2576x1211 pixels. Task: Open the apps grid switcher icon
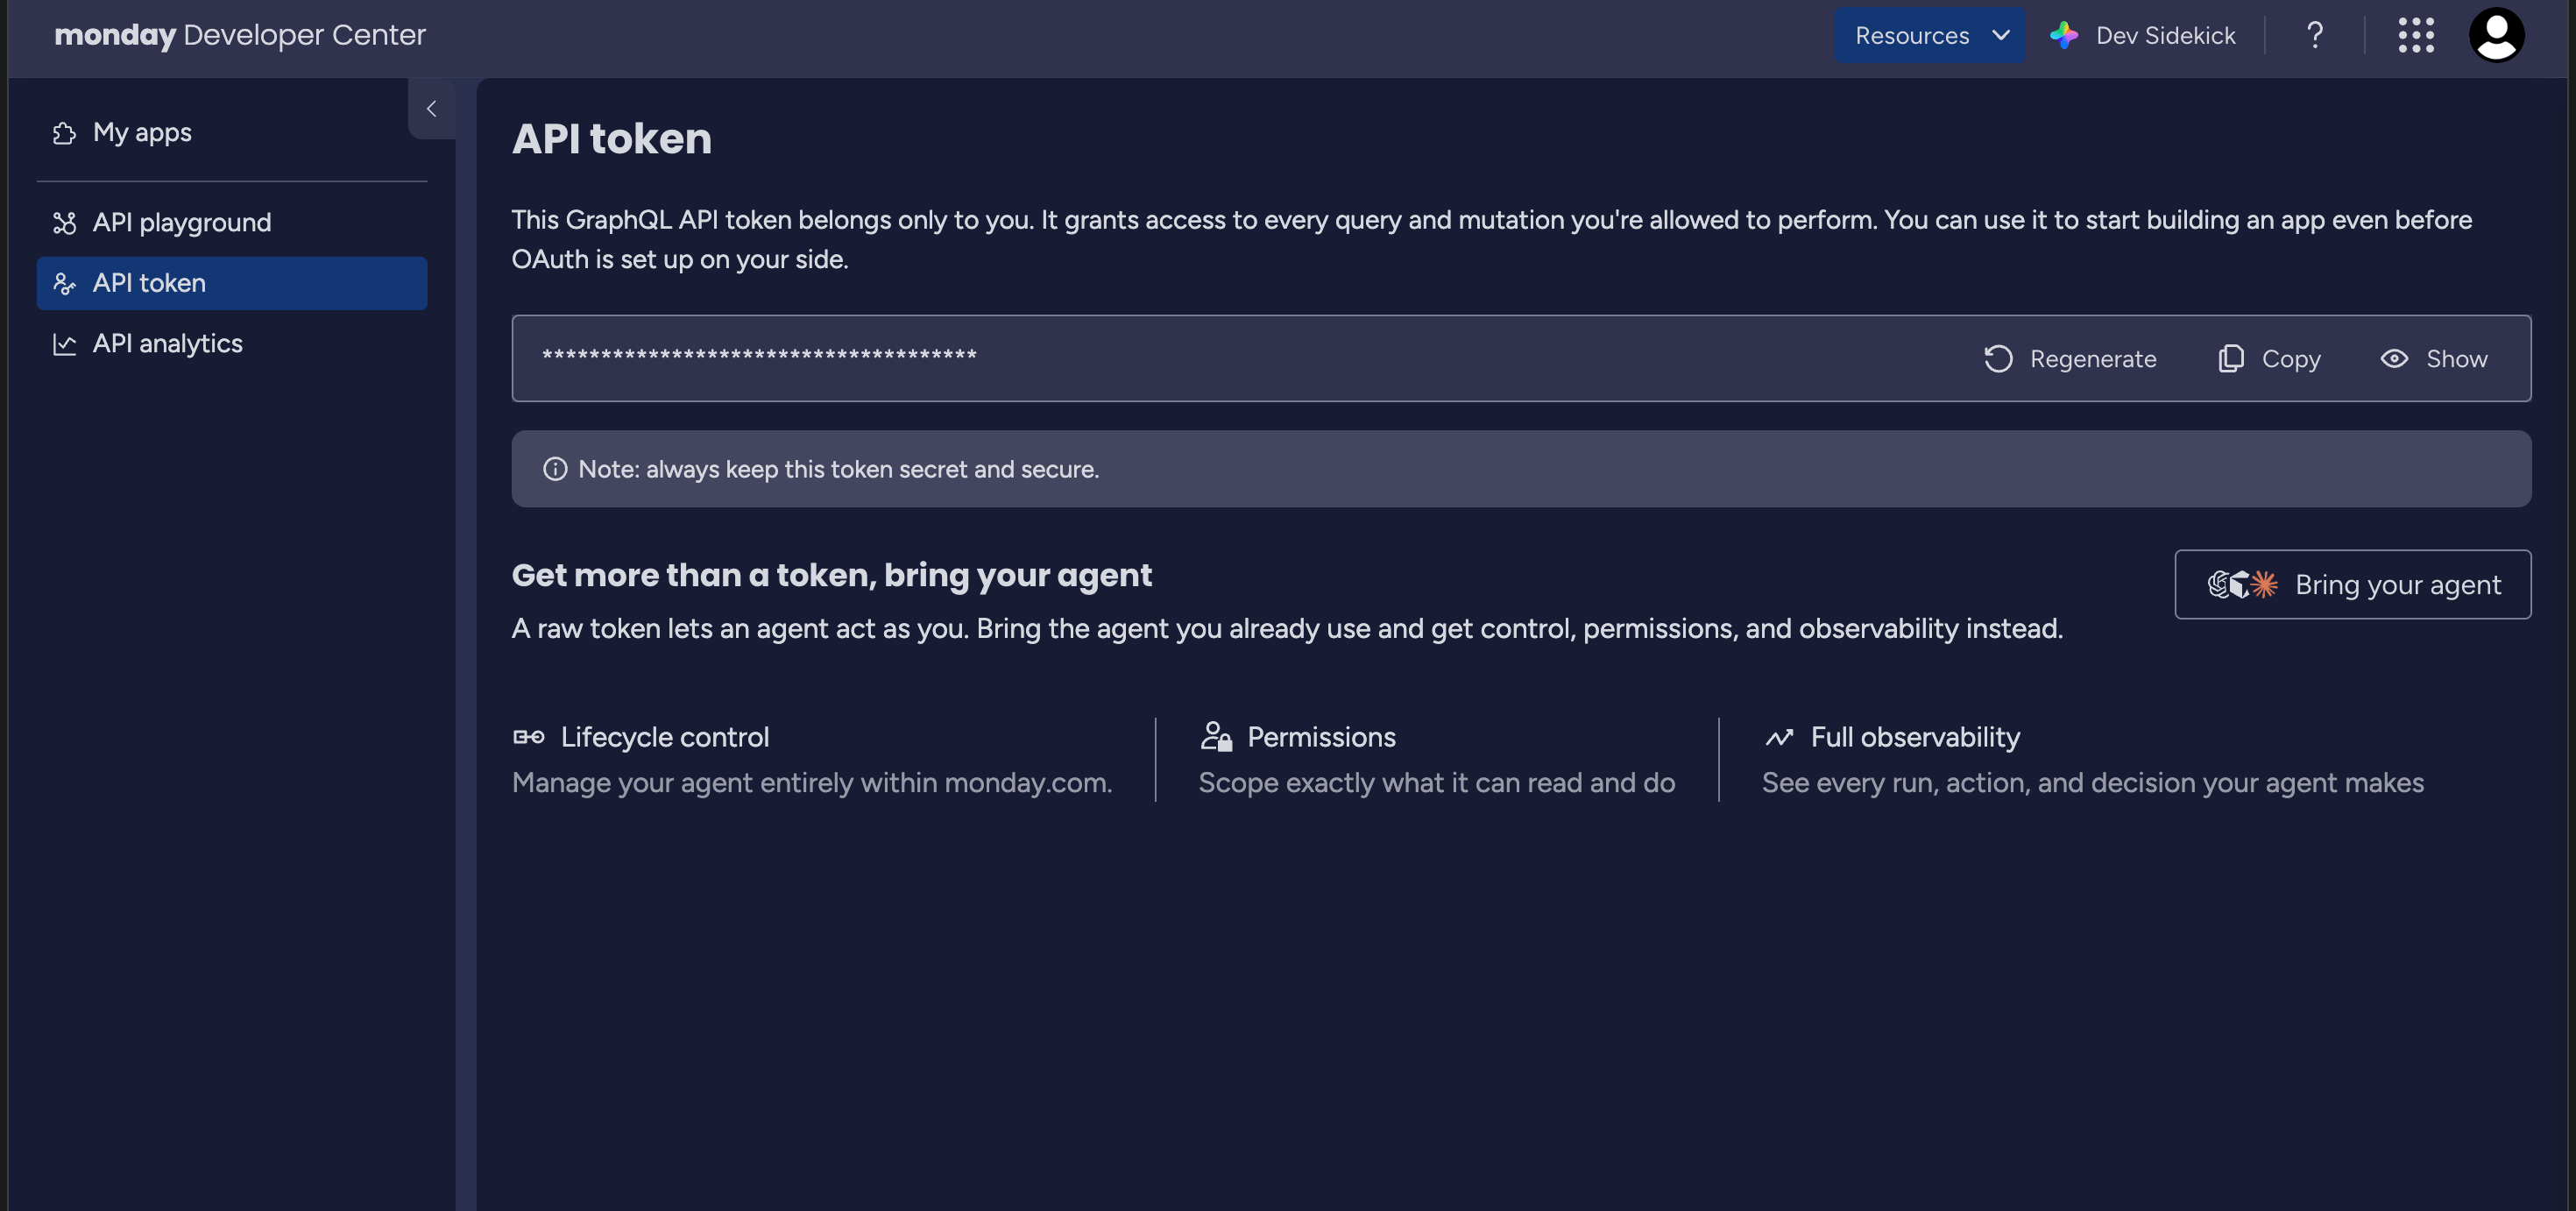(2416, 36)
